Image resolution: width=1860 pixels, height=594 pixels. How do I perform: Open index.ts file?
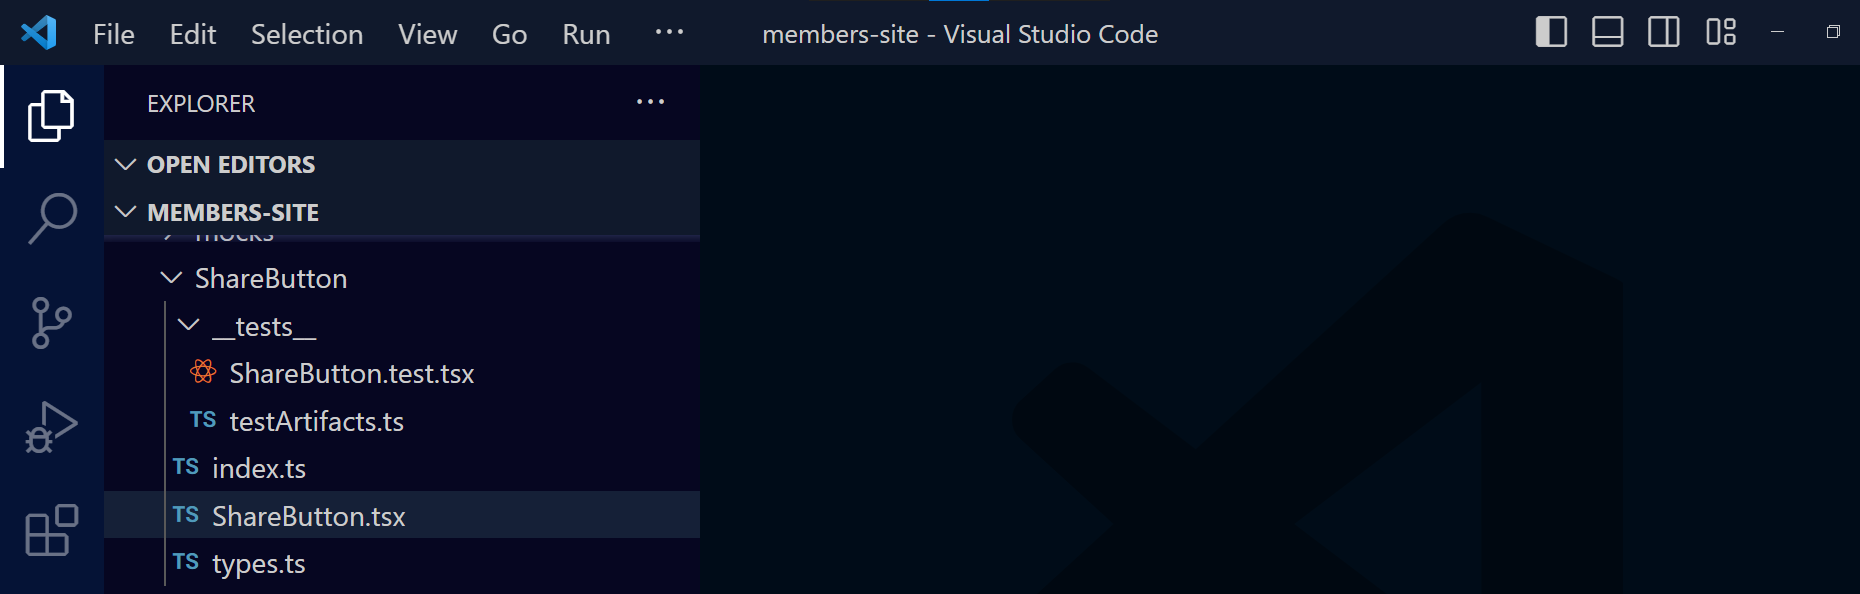coord(402,468)
